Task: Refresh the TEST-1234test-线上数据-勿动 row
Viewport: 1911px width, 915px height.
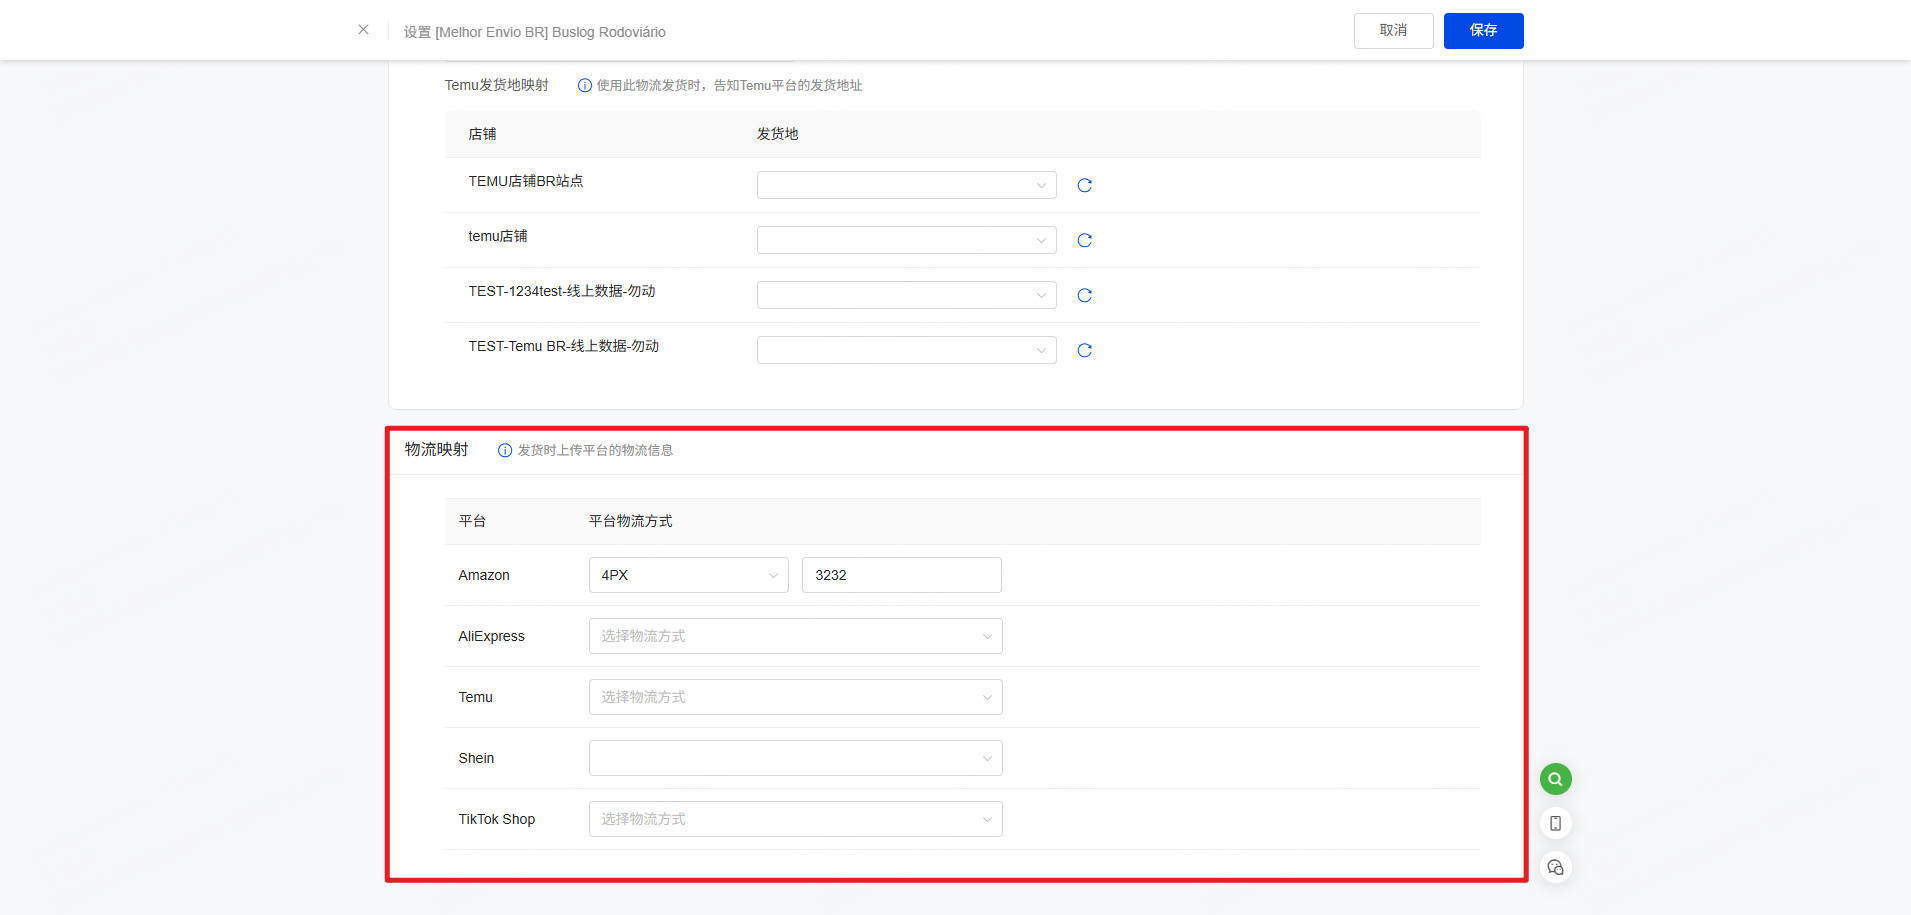Action: click(x=1084, y=295)
